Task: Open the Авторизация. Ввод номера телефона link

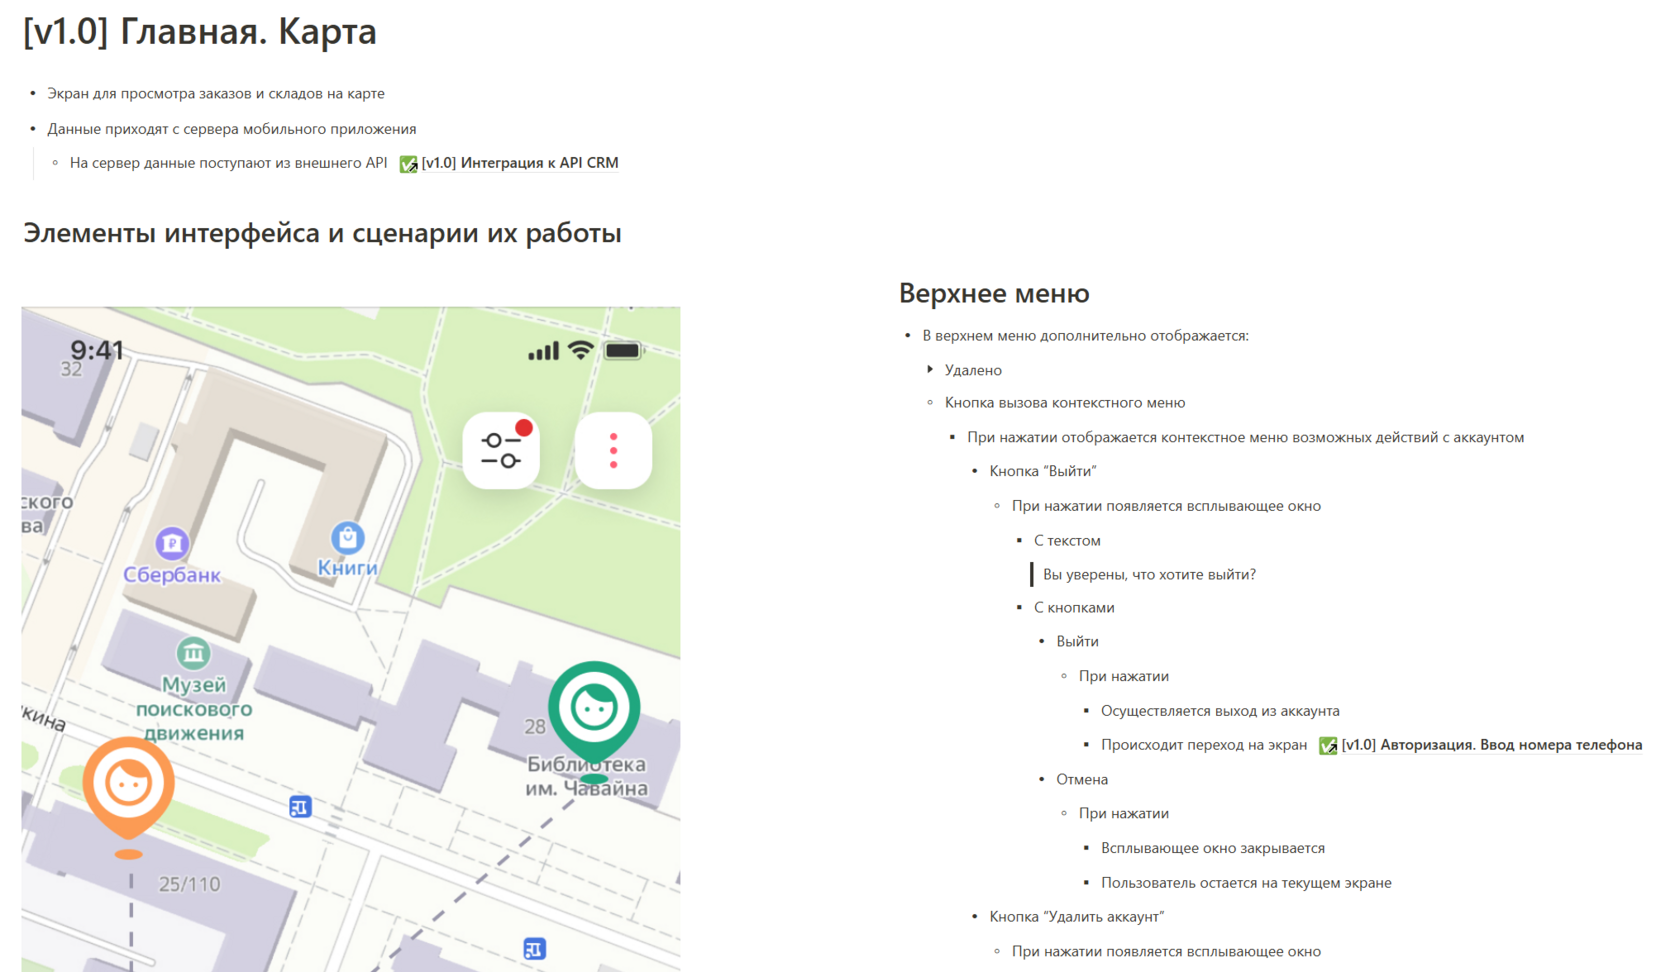Action: pos(1492,745)
